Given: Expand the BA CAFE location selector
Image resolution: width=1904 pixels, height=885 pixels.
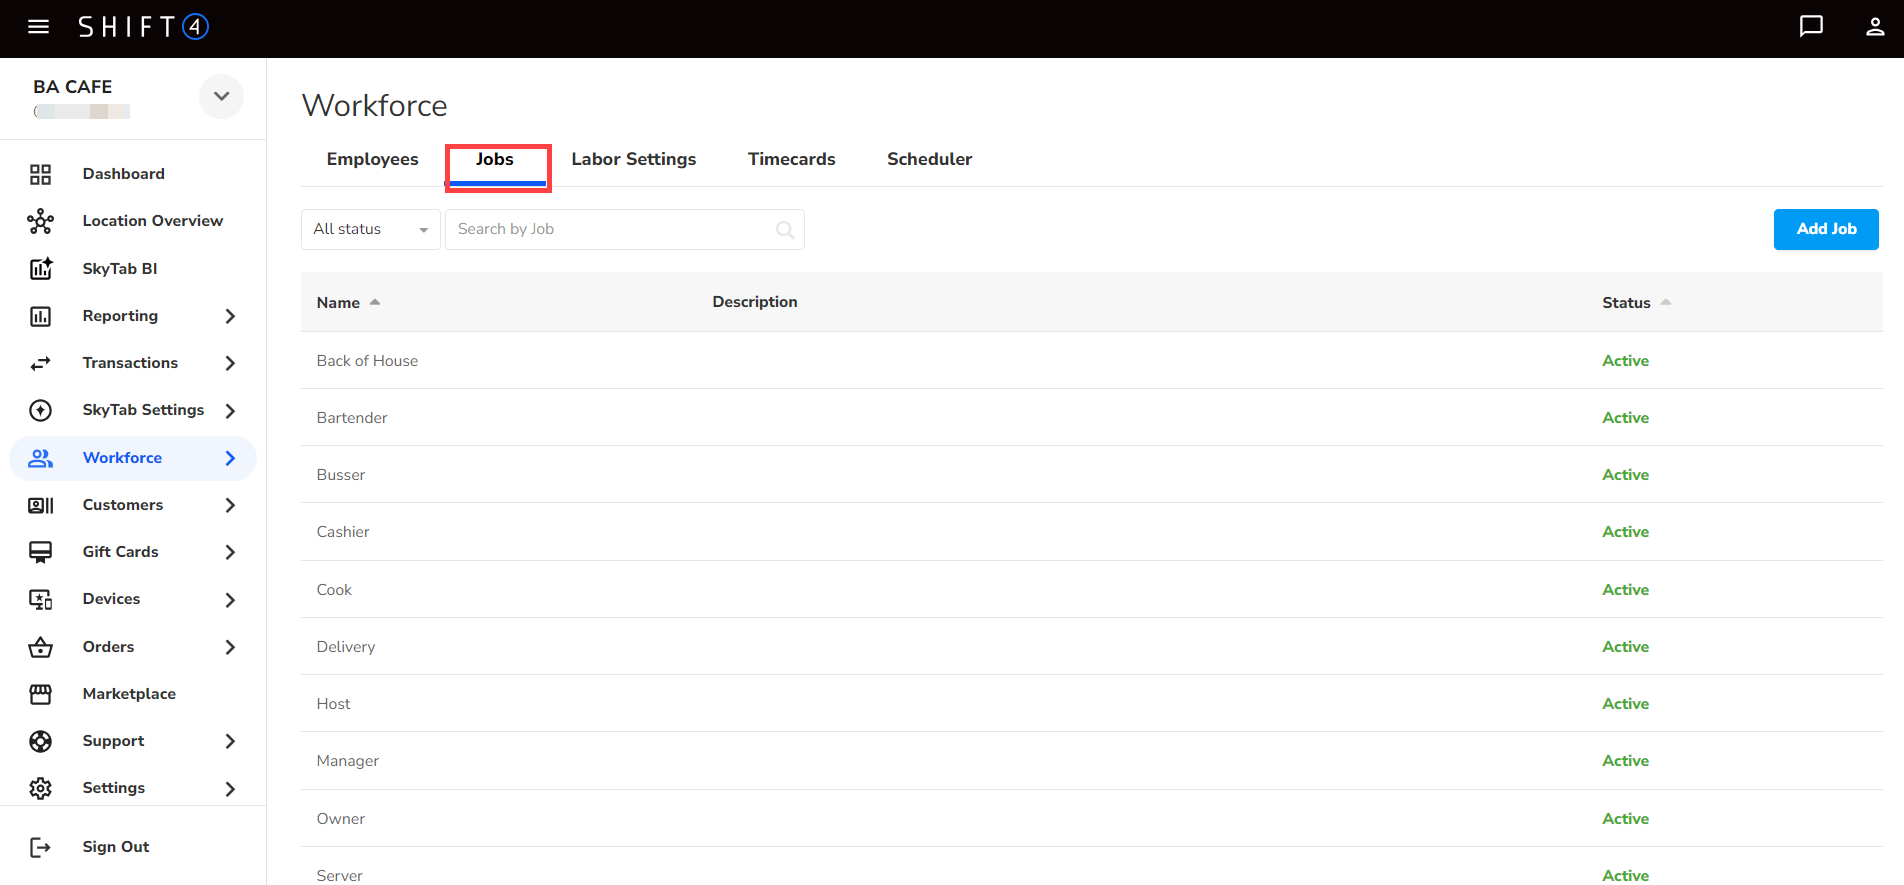Looking at the screenshot, I should click(221, 97).
